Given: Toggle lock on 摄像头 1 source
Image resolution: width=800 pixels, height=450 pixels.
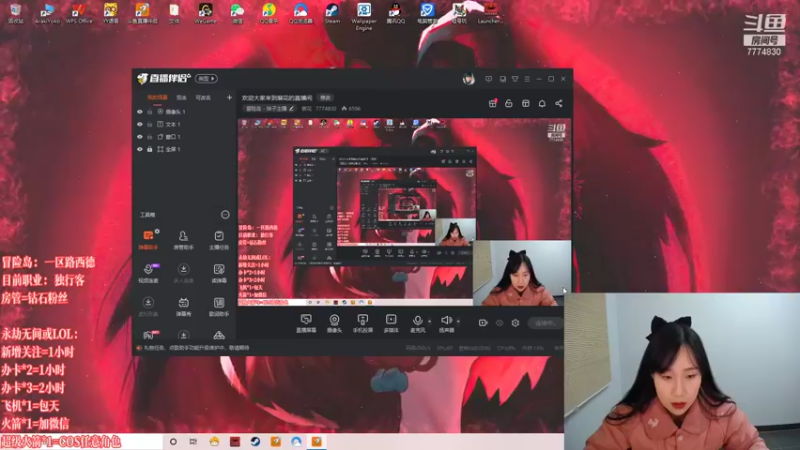Looking at the screenshot, I should (x=149, y=112).
